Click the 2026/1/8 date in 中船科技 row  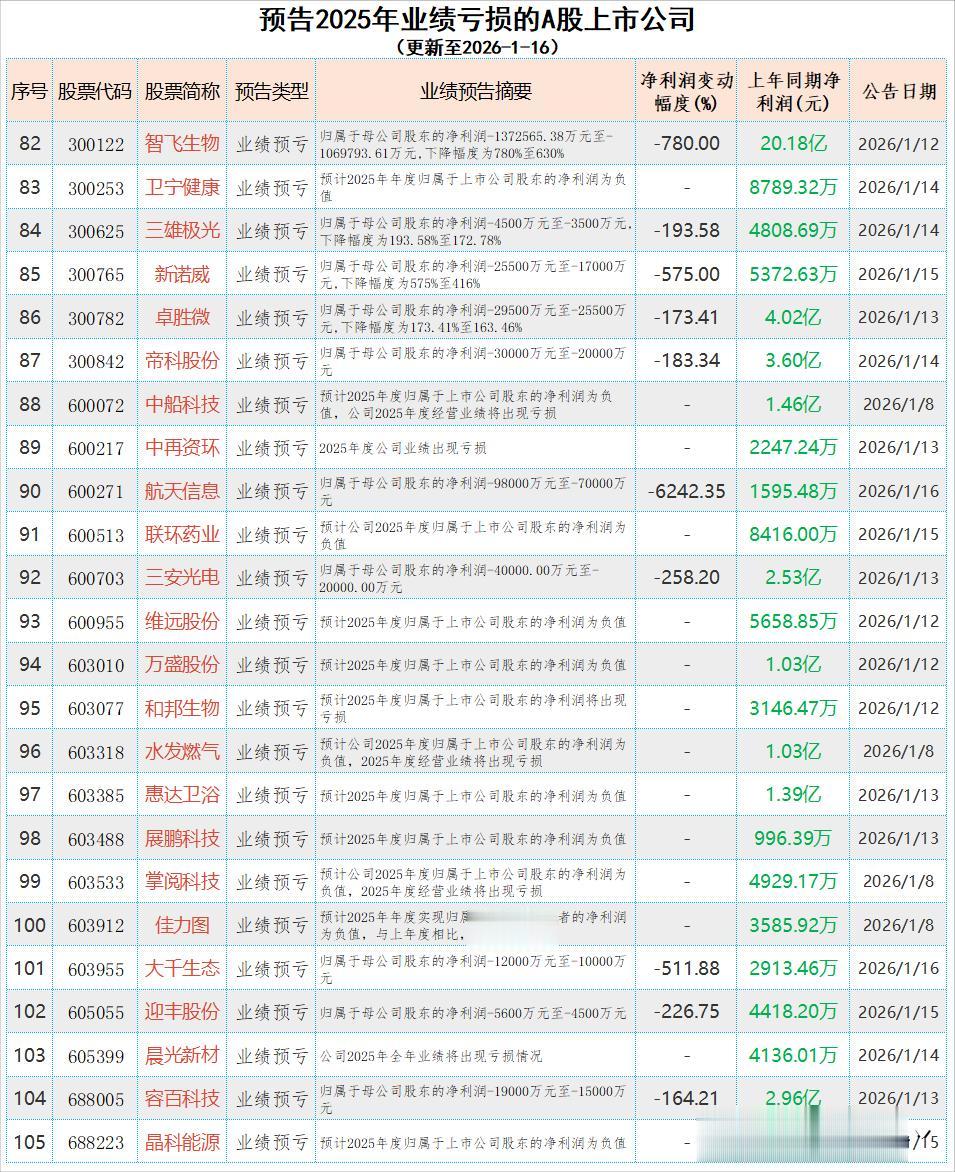pos(898,404)
